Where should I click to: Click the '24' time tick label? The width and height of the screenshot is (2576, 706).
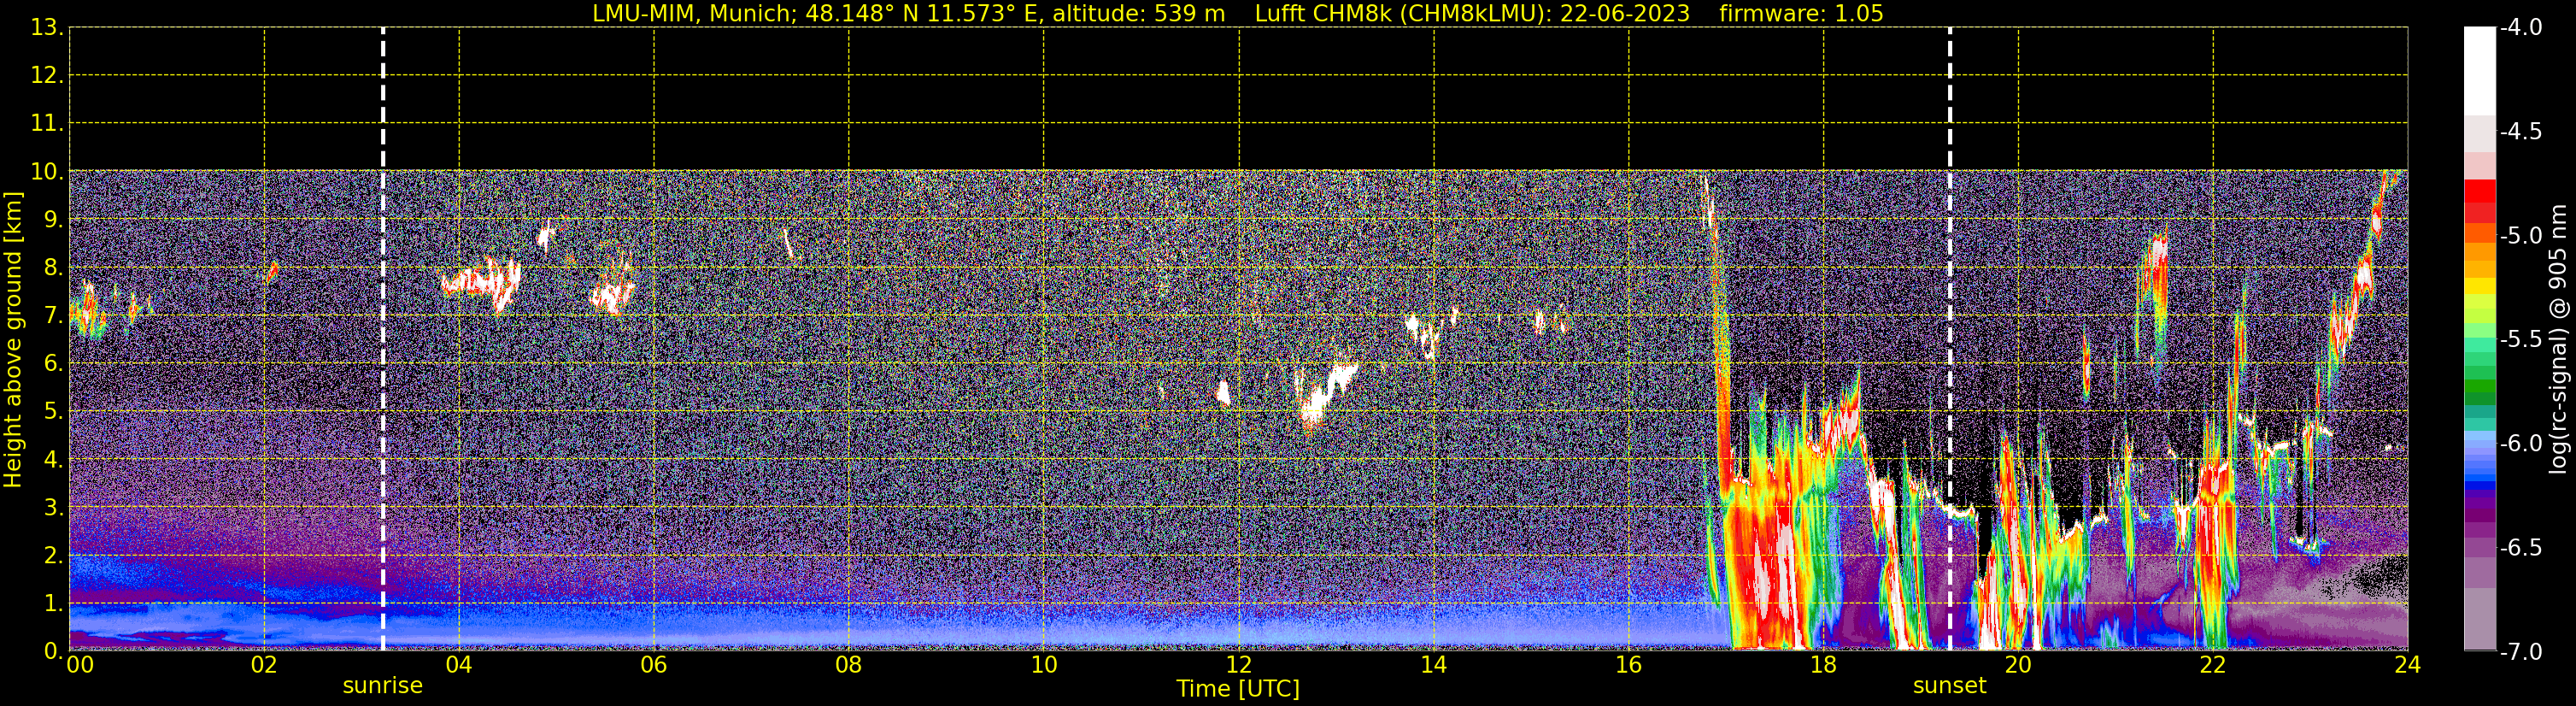[x=2408, y=665]
